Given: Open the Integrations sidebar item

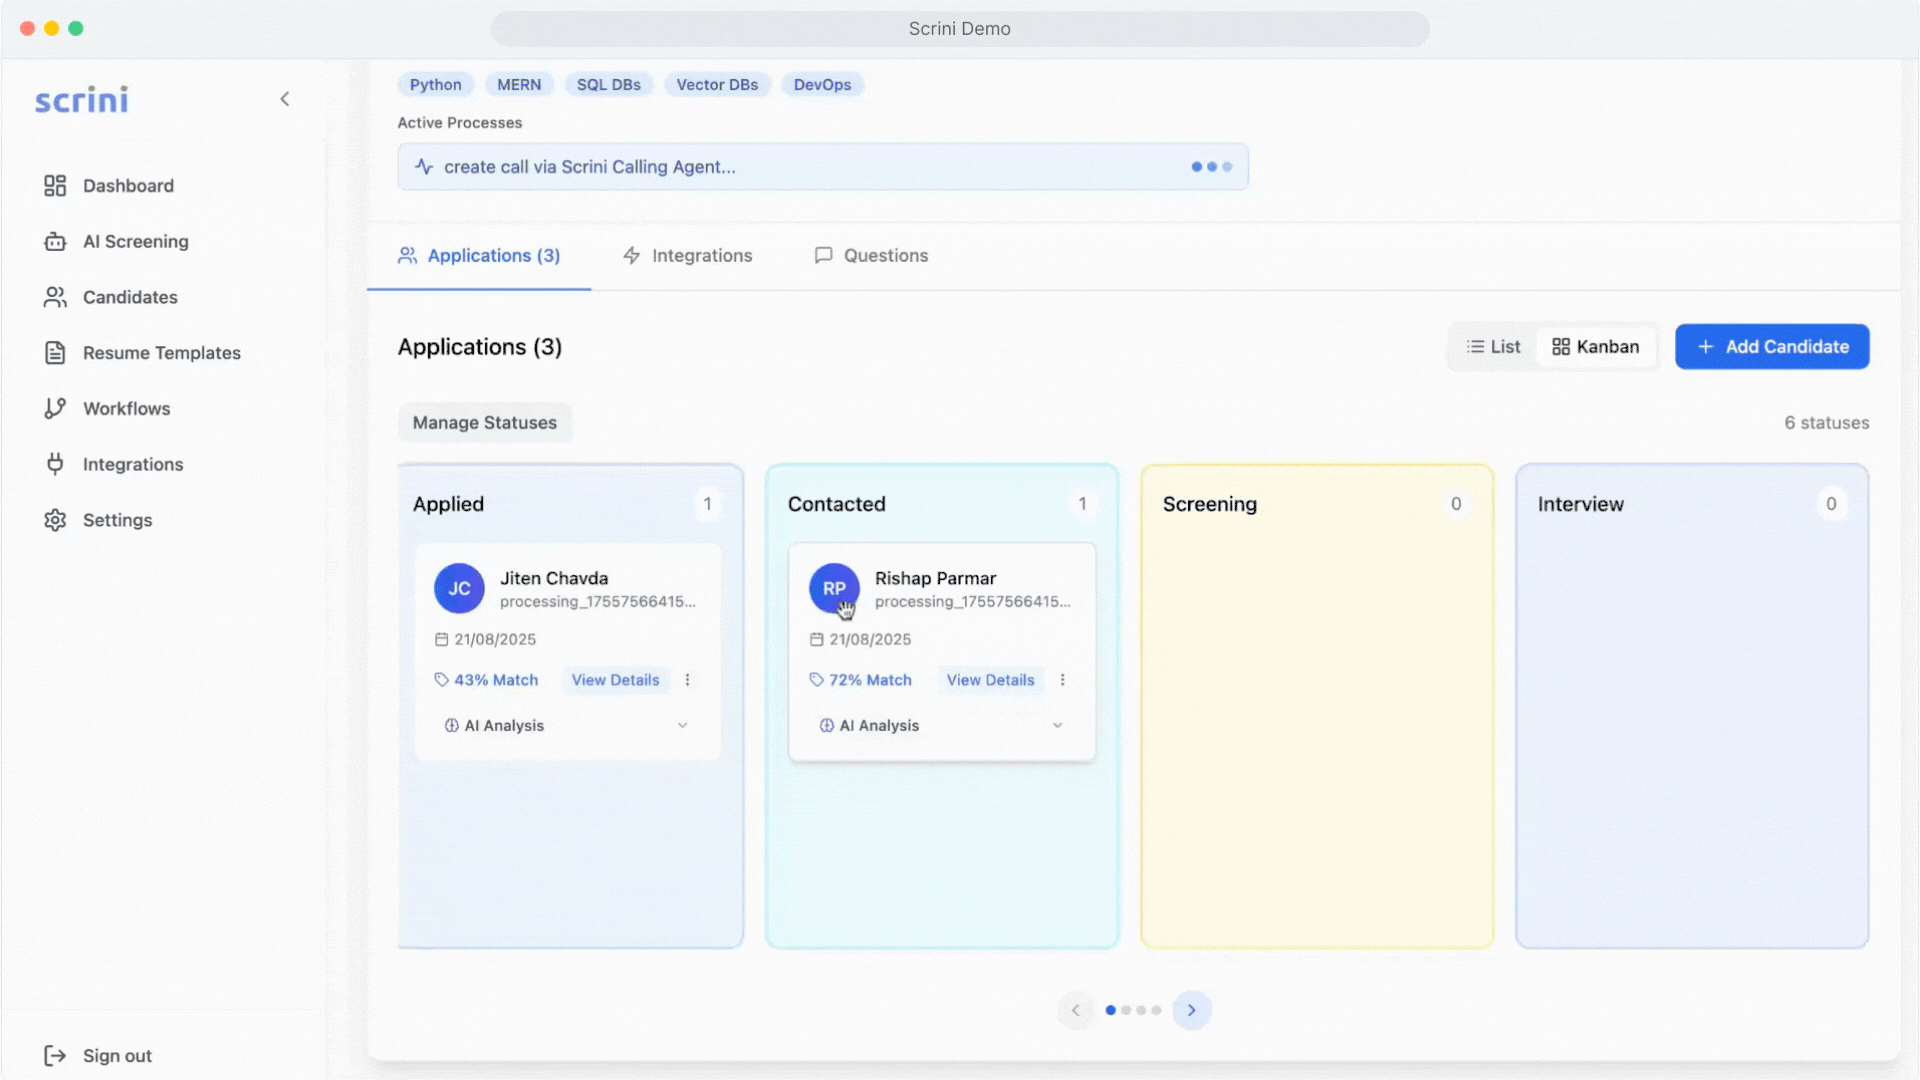Looking at the screenshot, I should (x=131, y=464).
